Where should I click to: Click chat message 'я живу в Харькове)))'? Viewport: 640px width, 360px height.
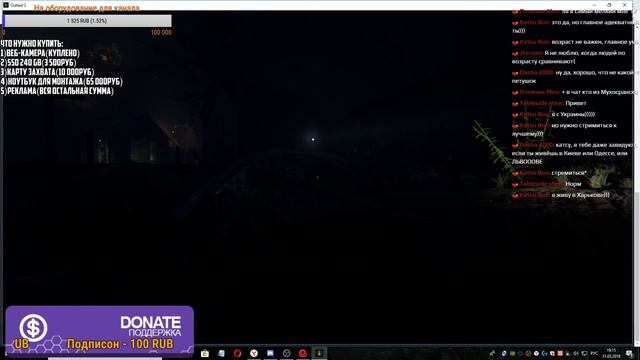tap(580, 195)
